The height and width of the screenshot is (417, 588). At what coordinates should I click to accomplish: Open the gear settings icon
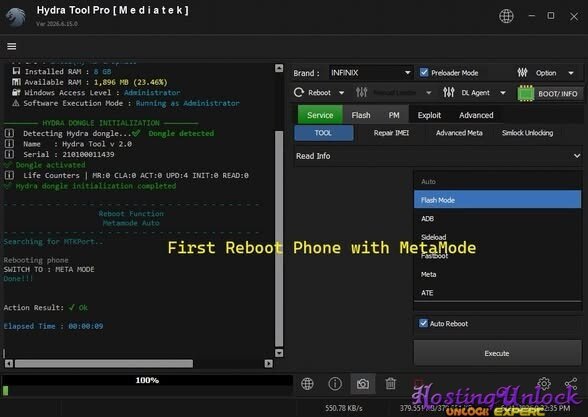tap(544, 383)
